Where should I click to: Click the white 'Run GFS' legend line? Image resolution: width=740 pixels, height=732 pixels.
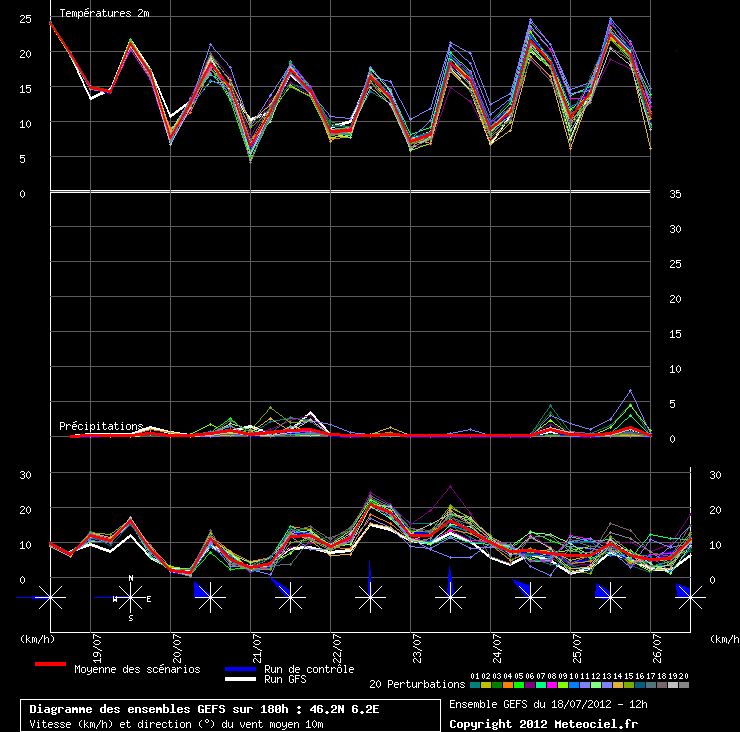240,680
